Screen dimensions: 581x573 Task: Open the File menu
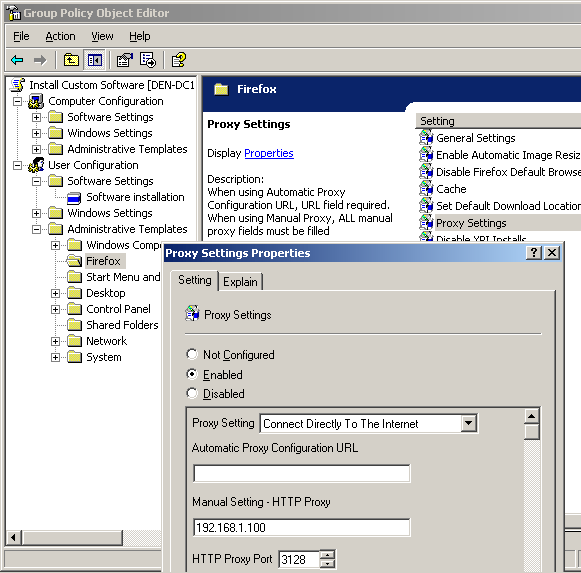pos(21,36)
